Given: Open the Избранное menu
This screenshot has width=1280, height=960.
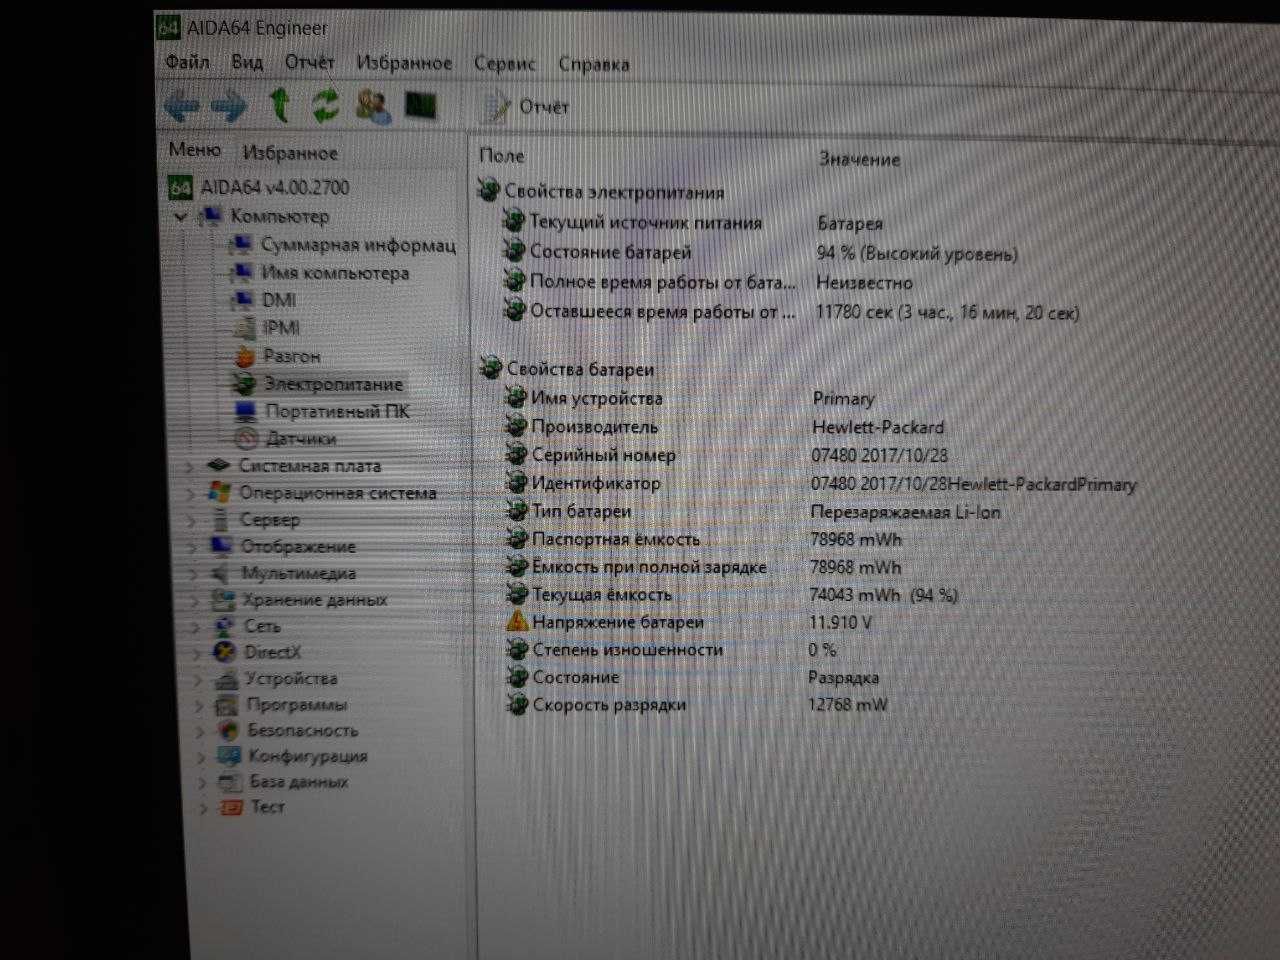Looking at the screenshot, I should [404, 63].
